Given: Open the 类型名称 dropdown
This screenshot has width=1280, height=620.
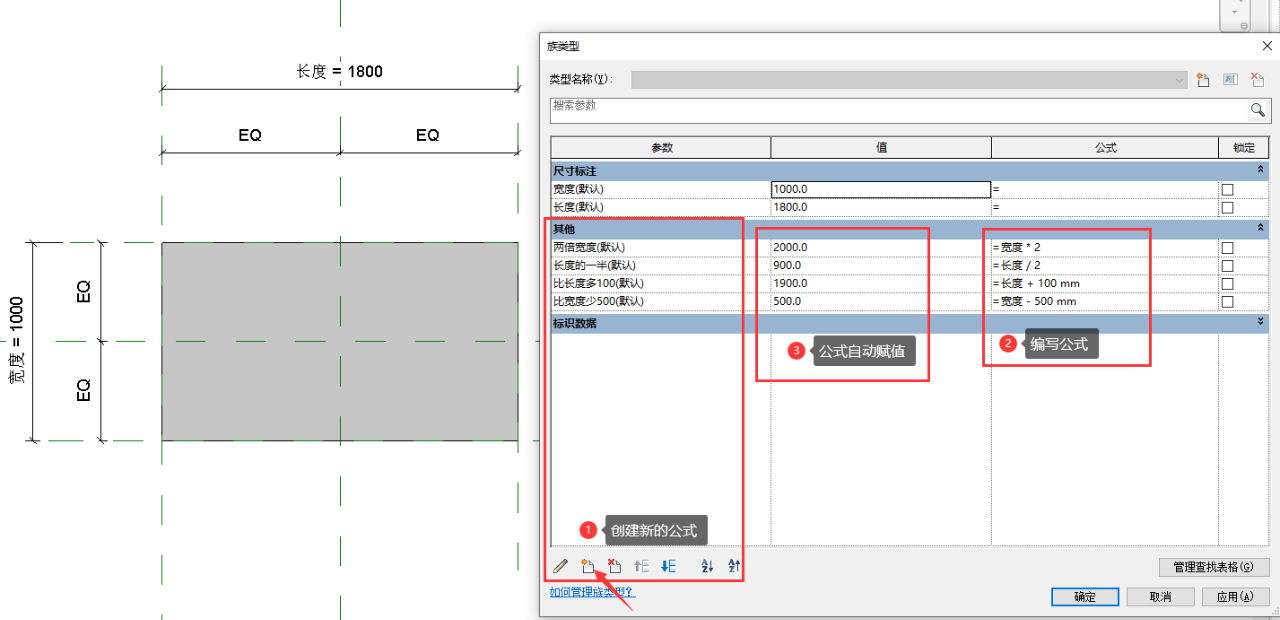Looking at the screenshot, I should coord(909,80).
